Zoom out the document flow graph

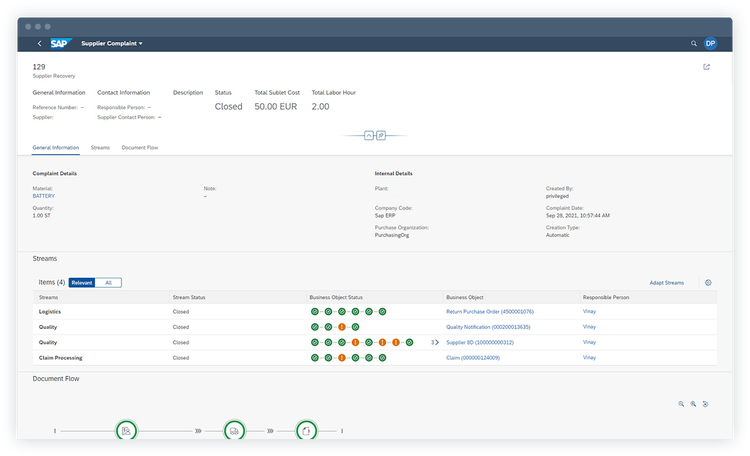681,404
